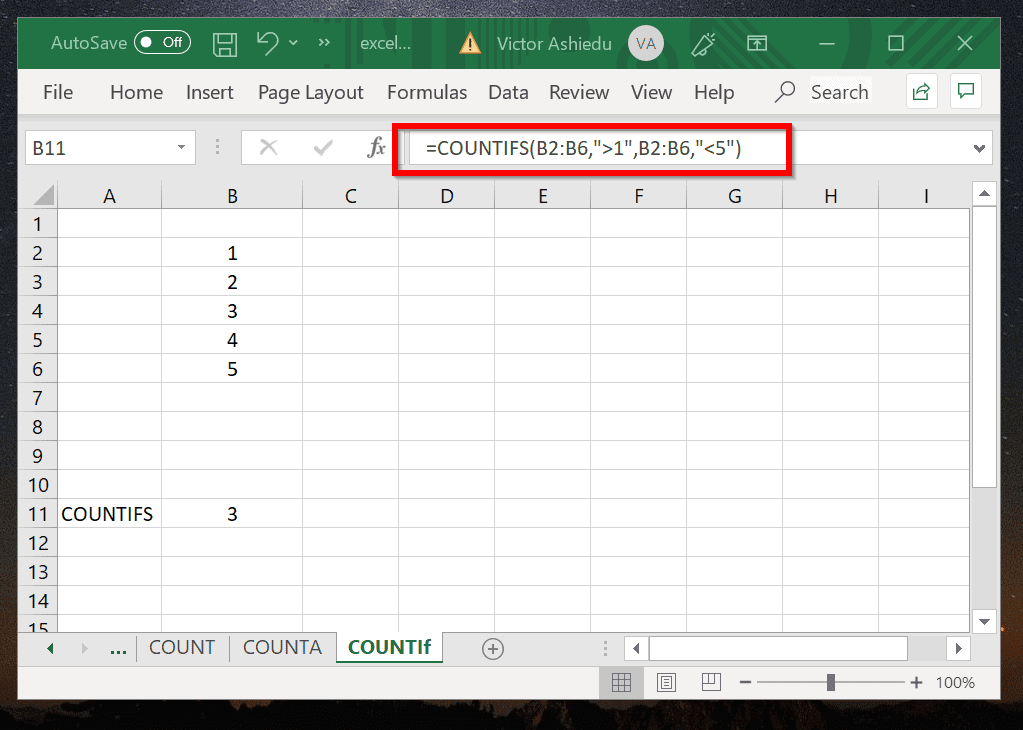Open Ribbon Display Options icon
This screenshot has height=730, width=1023.
point(757,44)
